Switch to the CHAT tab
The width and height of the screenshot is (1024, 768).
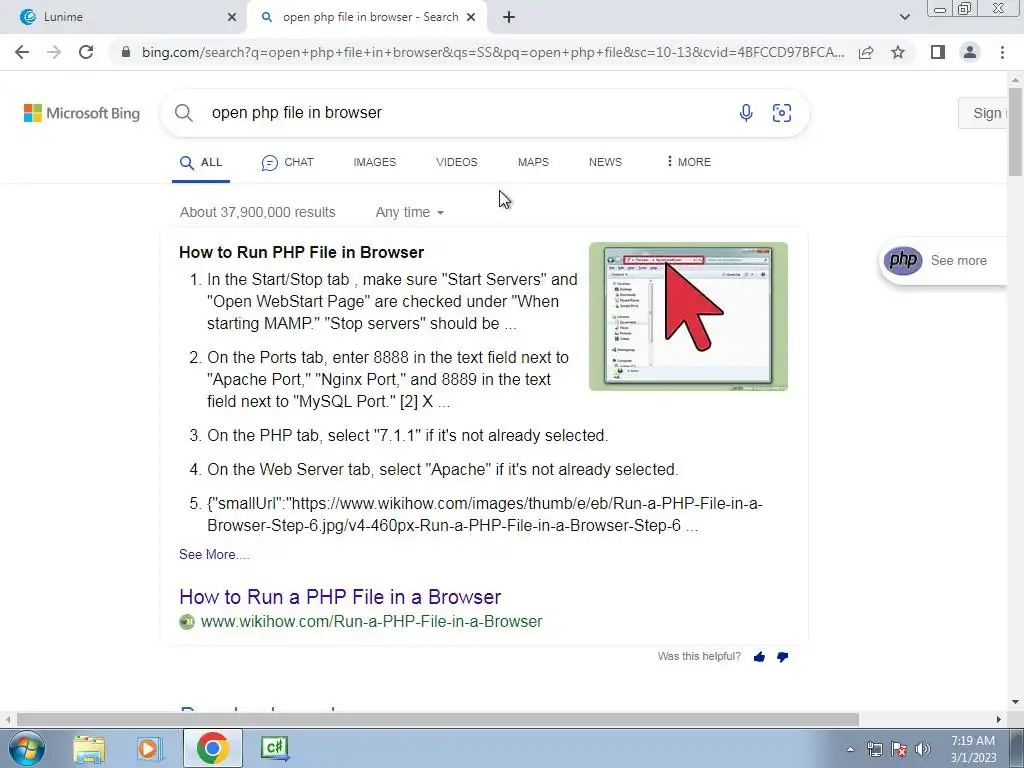click(x=287, y=162)
